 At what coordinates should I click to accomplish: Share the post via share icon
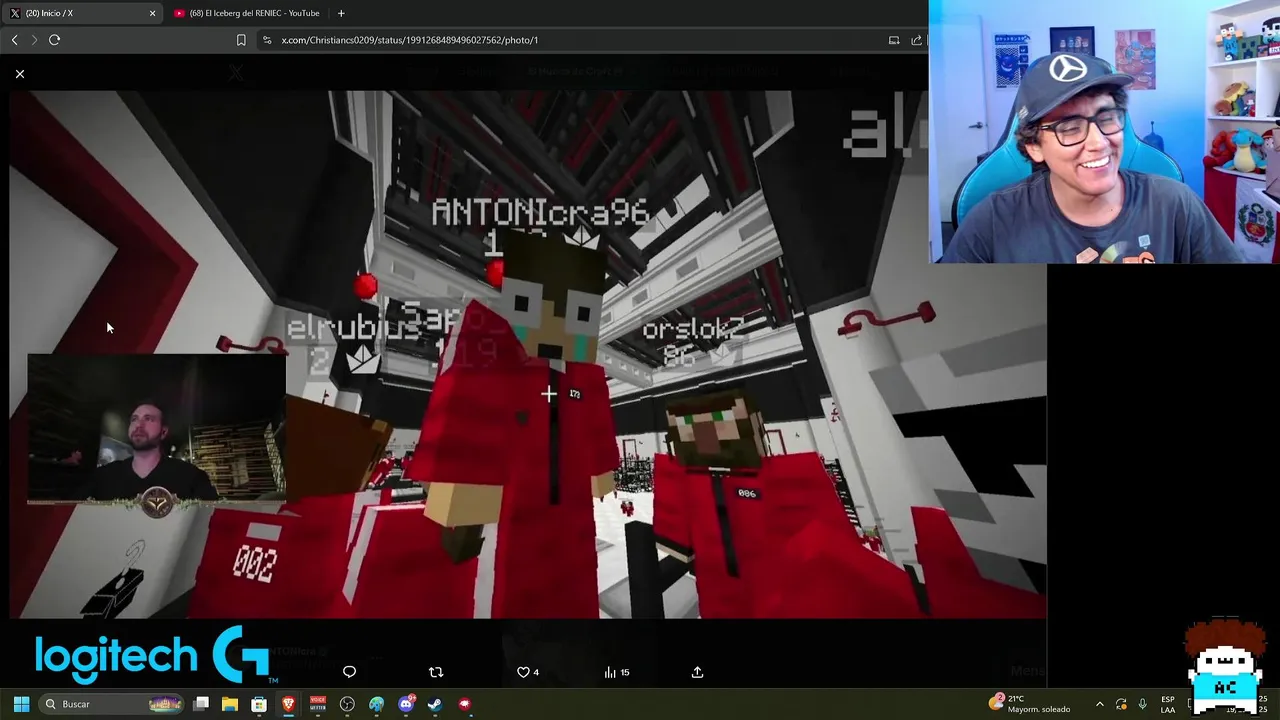coord(697,672)
